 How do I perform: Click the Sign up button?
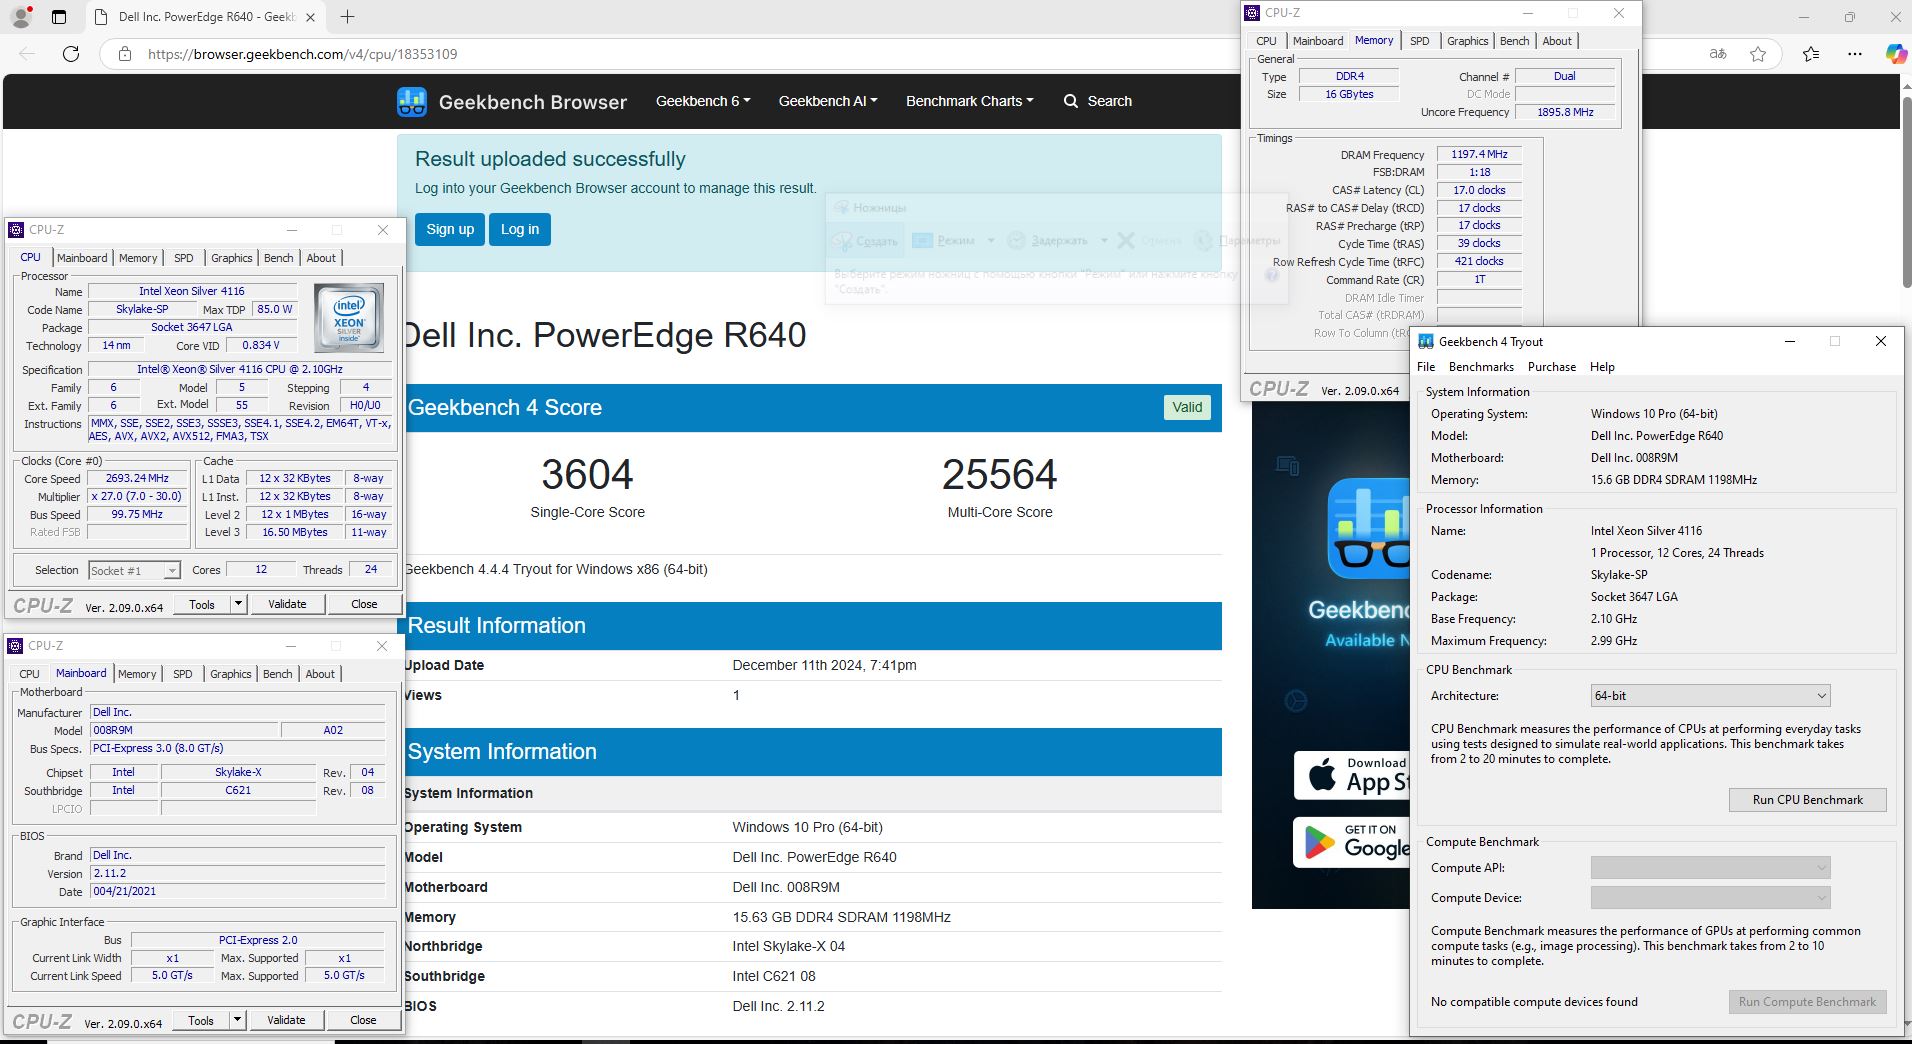pos(450,229)
